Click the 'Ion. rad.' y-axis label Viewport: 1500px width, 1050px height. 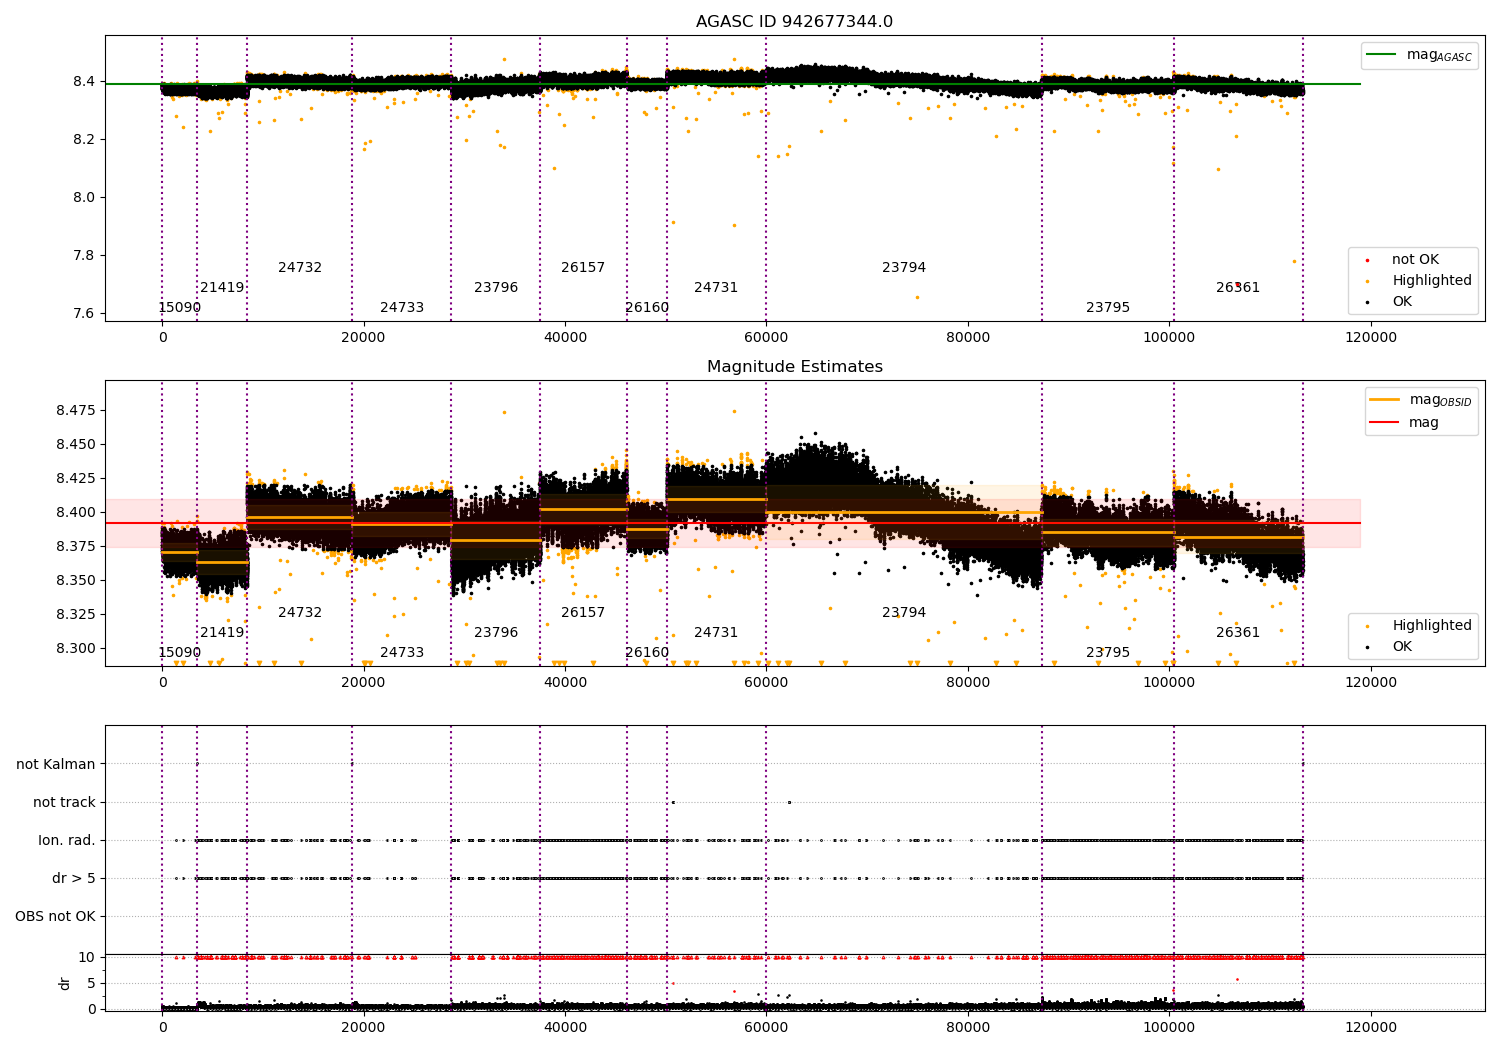pyautogui.click(x=67, y=840)
